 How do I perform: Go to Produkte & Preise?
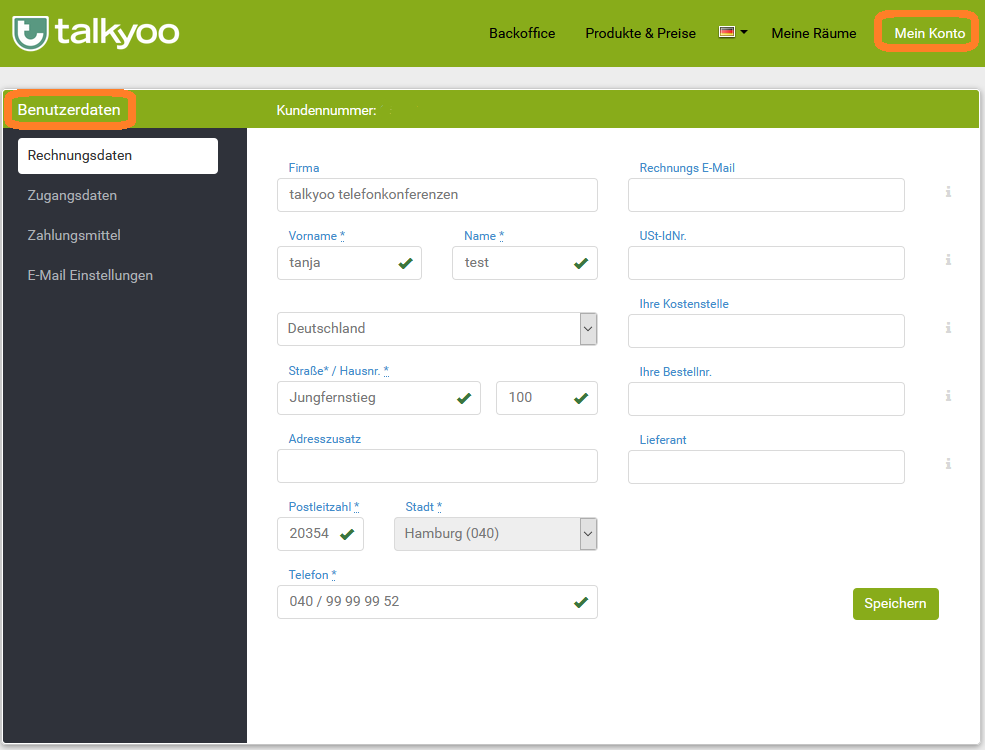(x=640, y=33)
